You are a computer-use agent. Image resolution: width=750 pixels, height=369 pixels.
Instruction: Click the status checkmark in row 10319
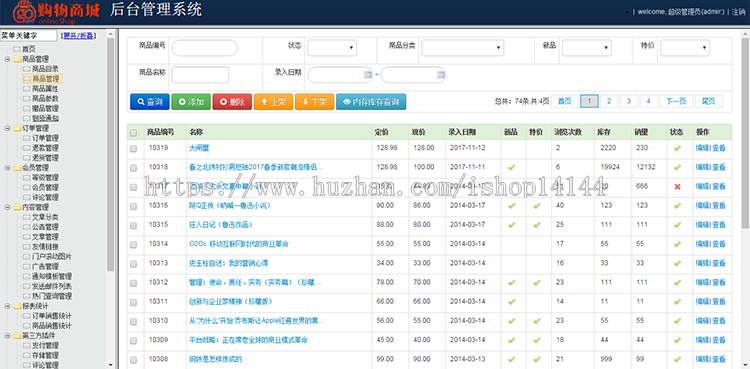[x=677, y=148]
